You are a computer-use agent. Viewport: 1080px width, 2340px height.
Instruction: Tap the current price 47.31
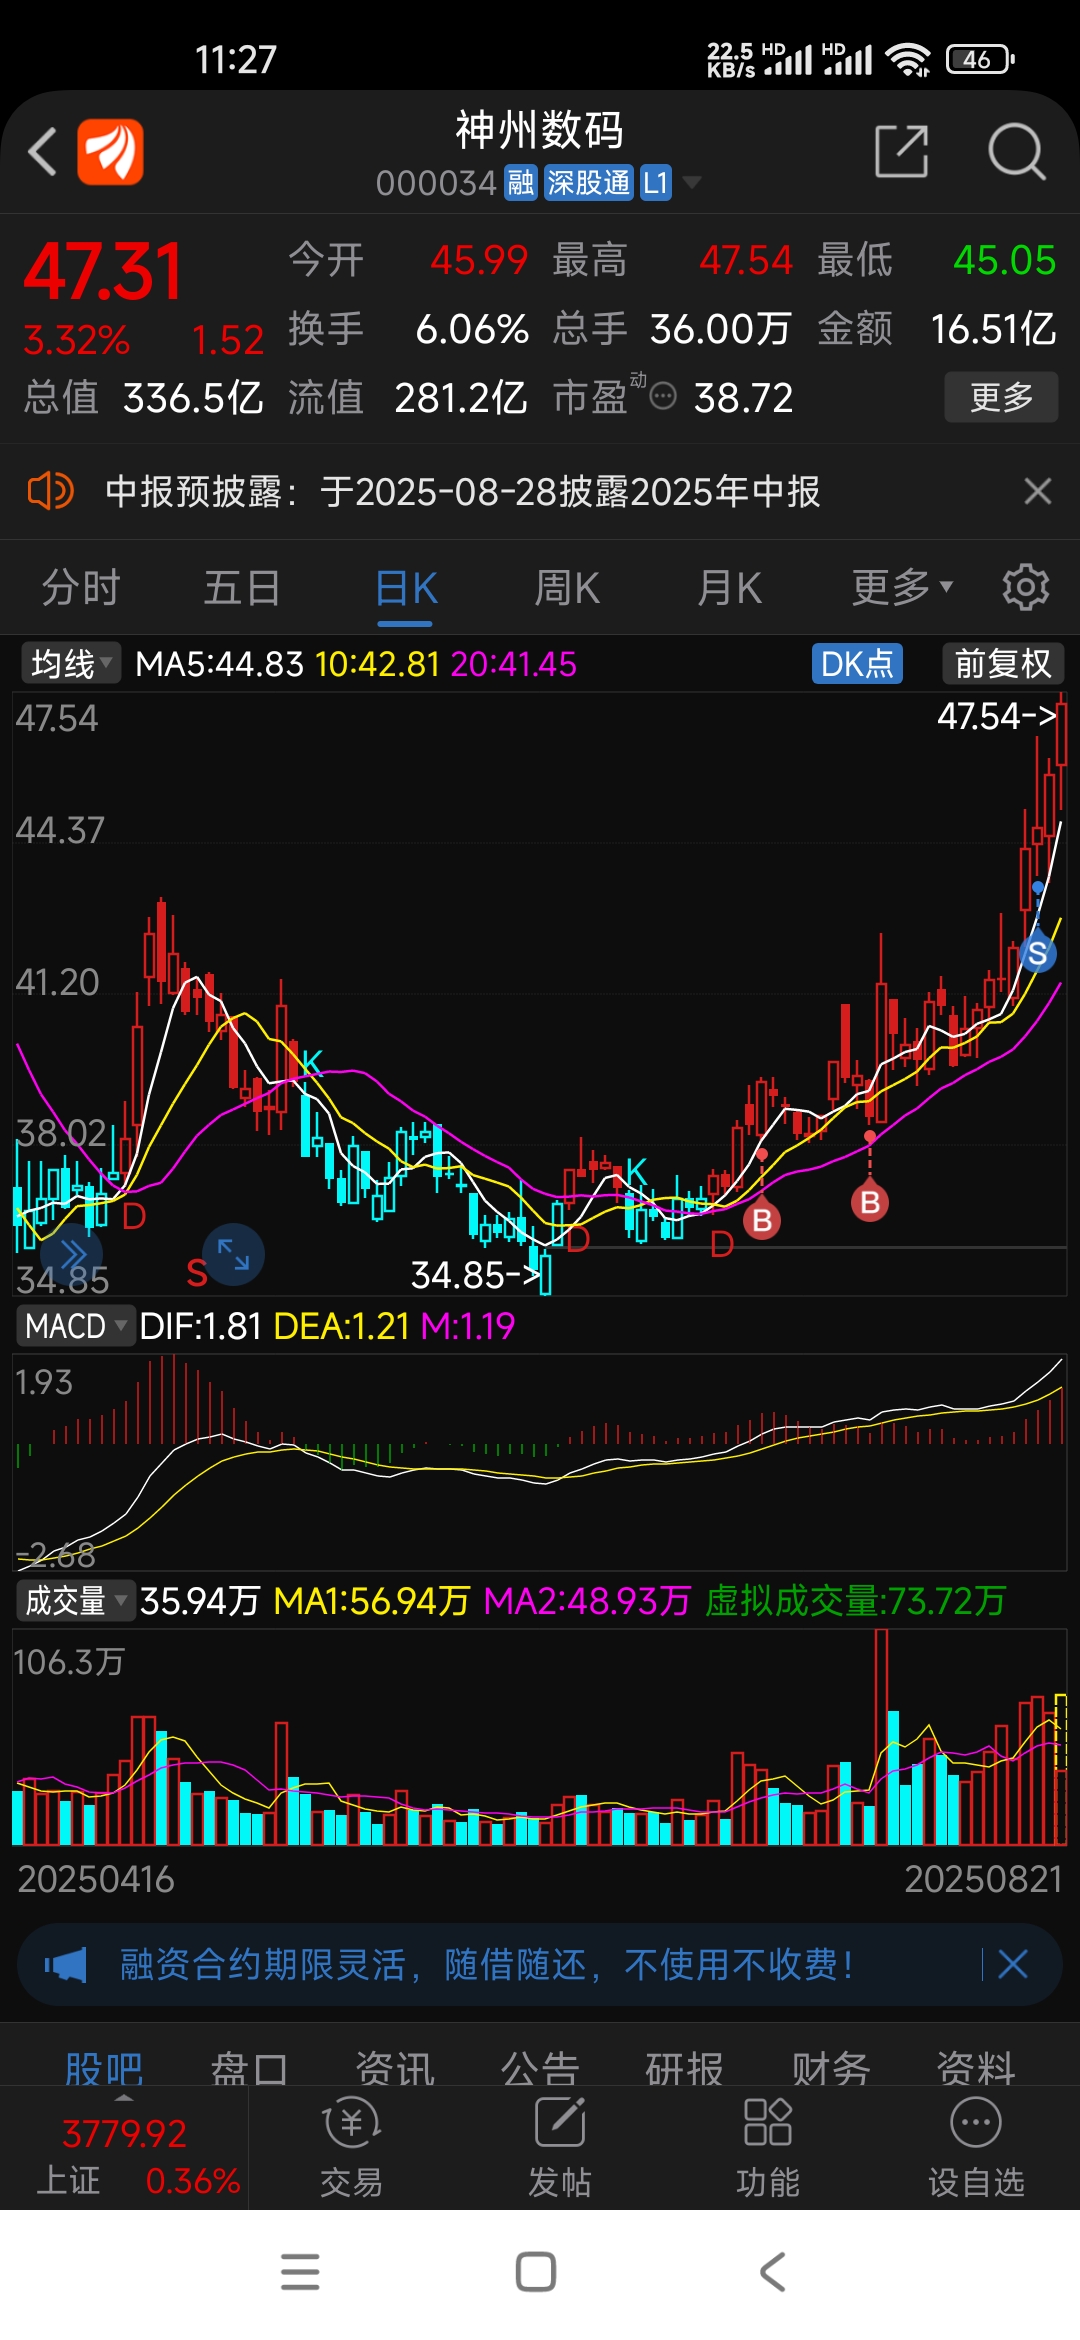[103, 271]
